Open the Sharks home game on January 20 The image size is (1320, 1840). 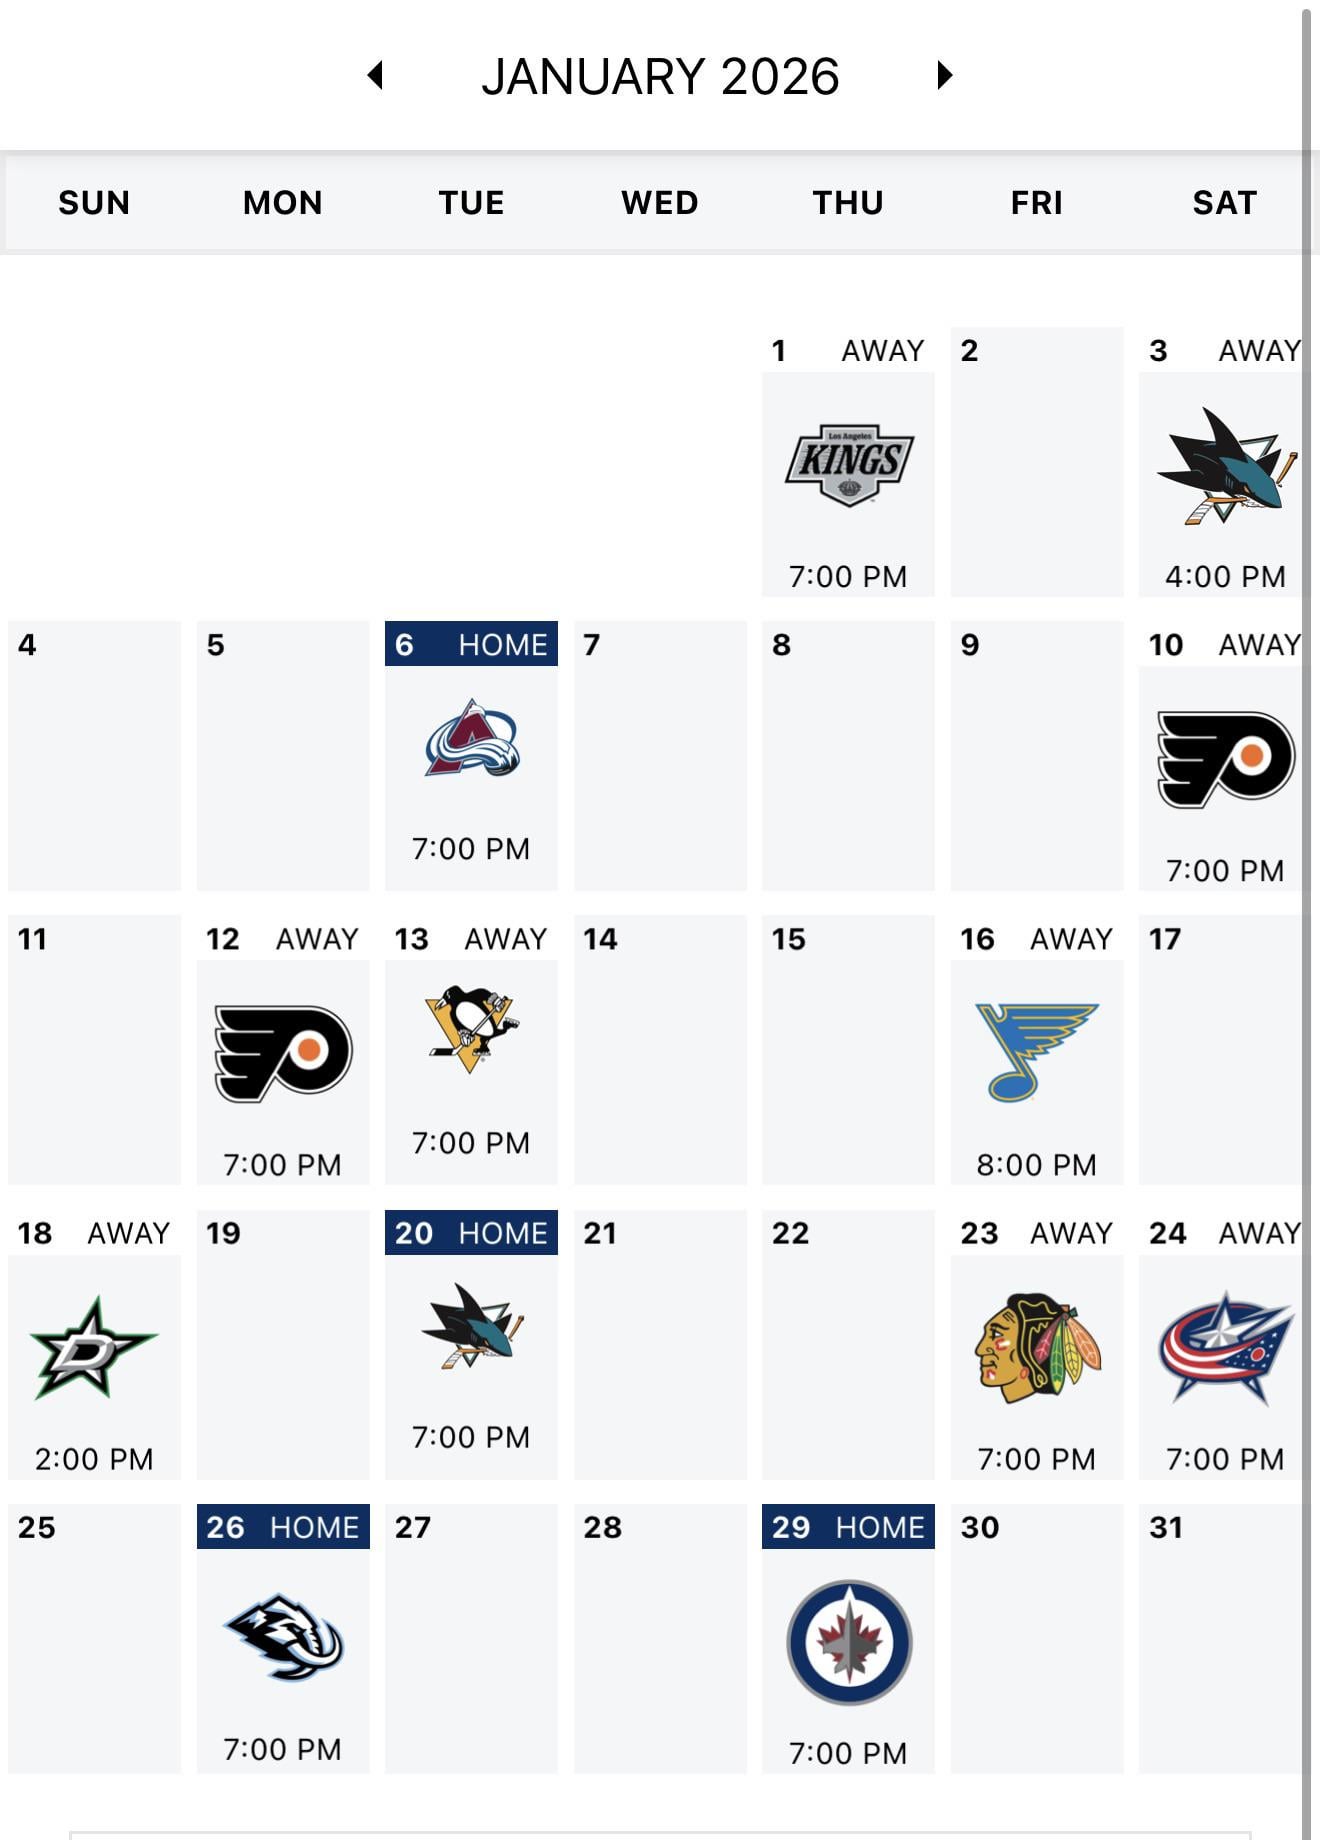pos(472,1326)
